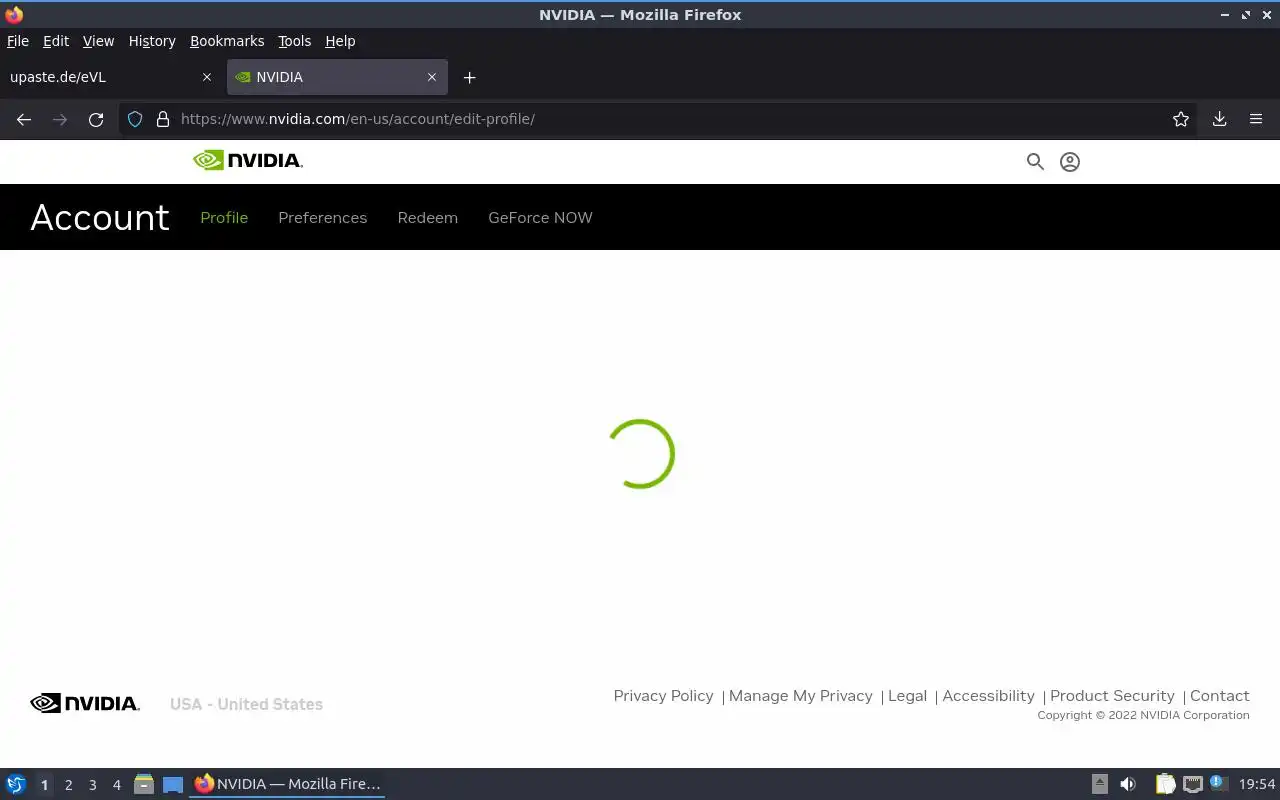
Task: Click the NVIDIA logo in the footer
Action: [x=85, y=703]
